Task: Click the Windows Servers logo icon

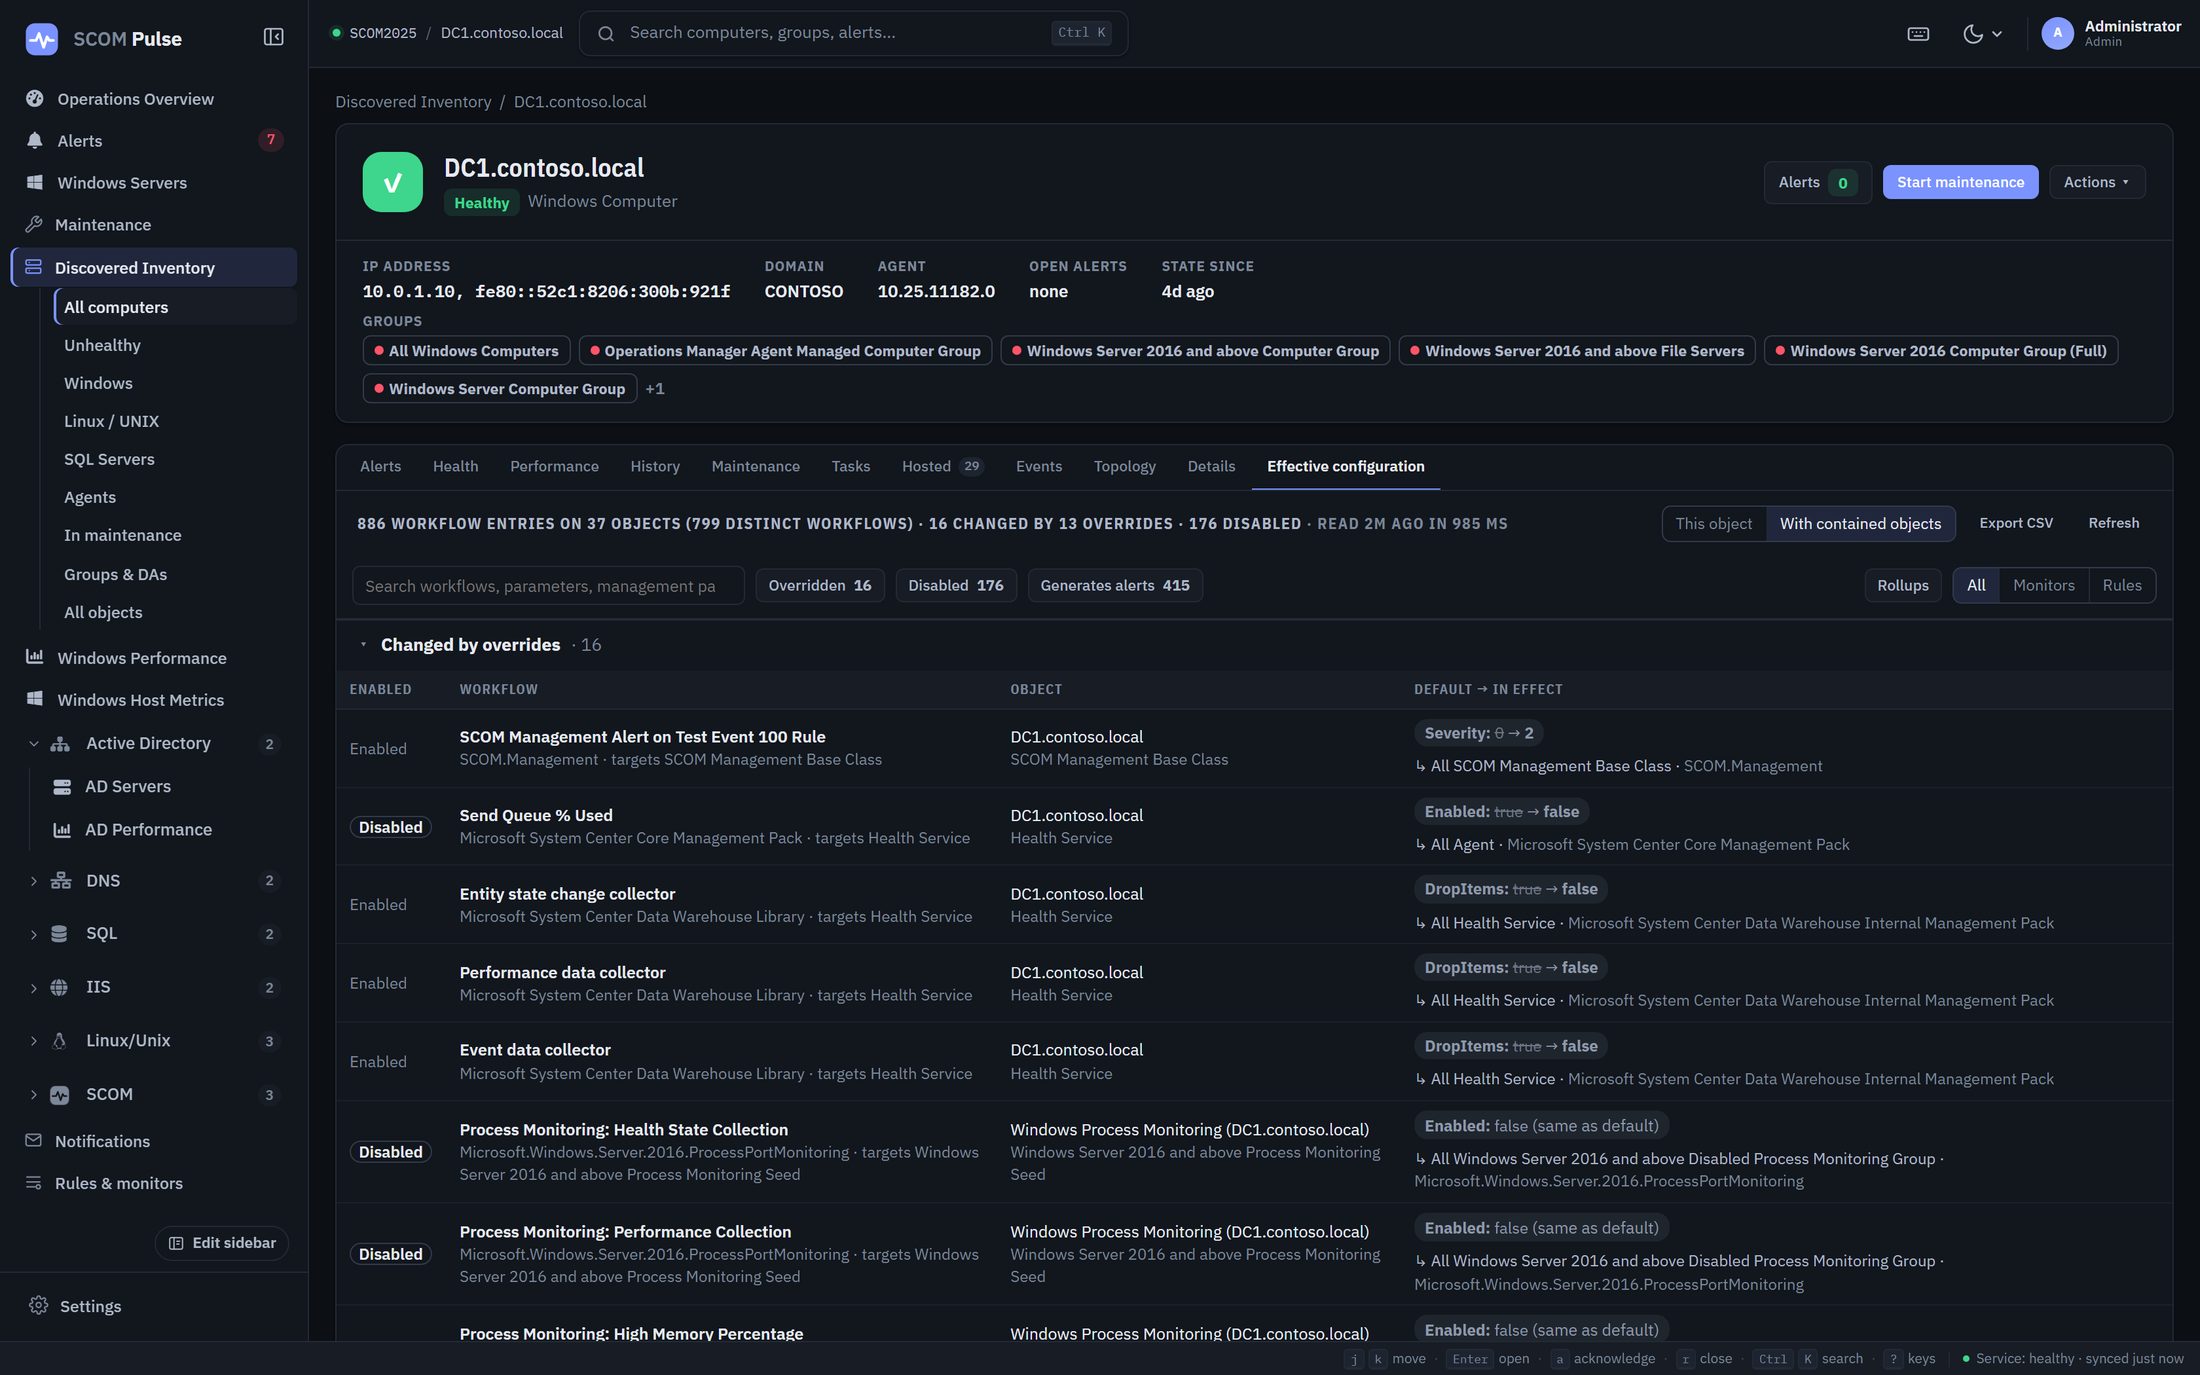Action: [x=35, y=182]
